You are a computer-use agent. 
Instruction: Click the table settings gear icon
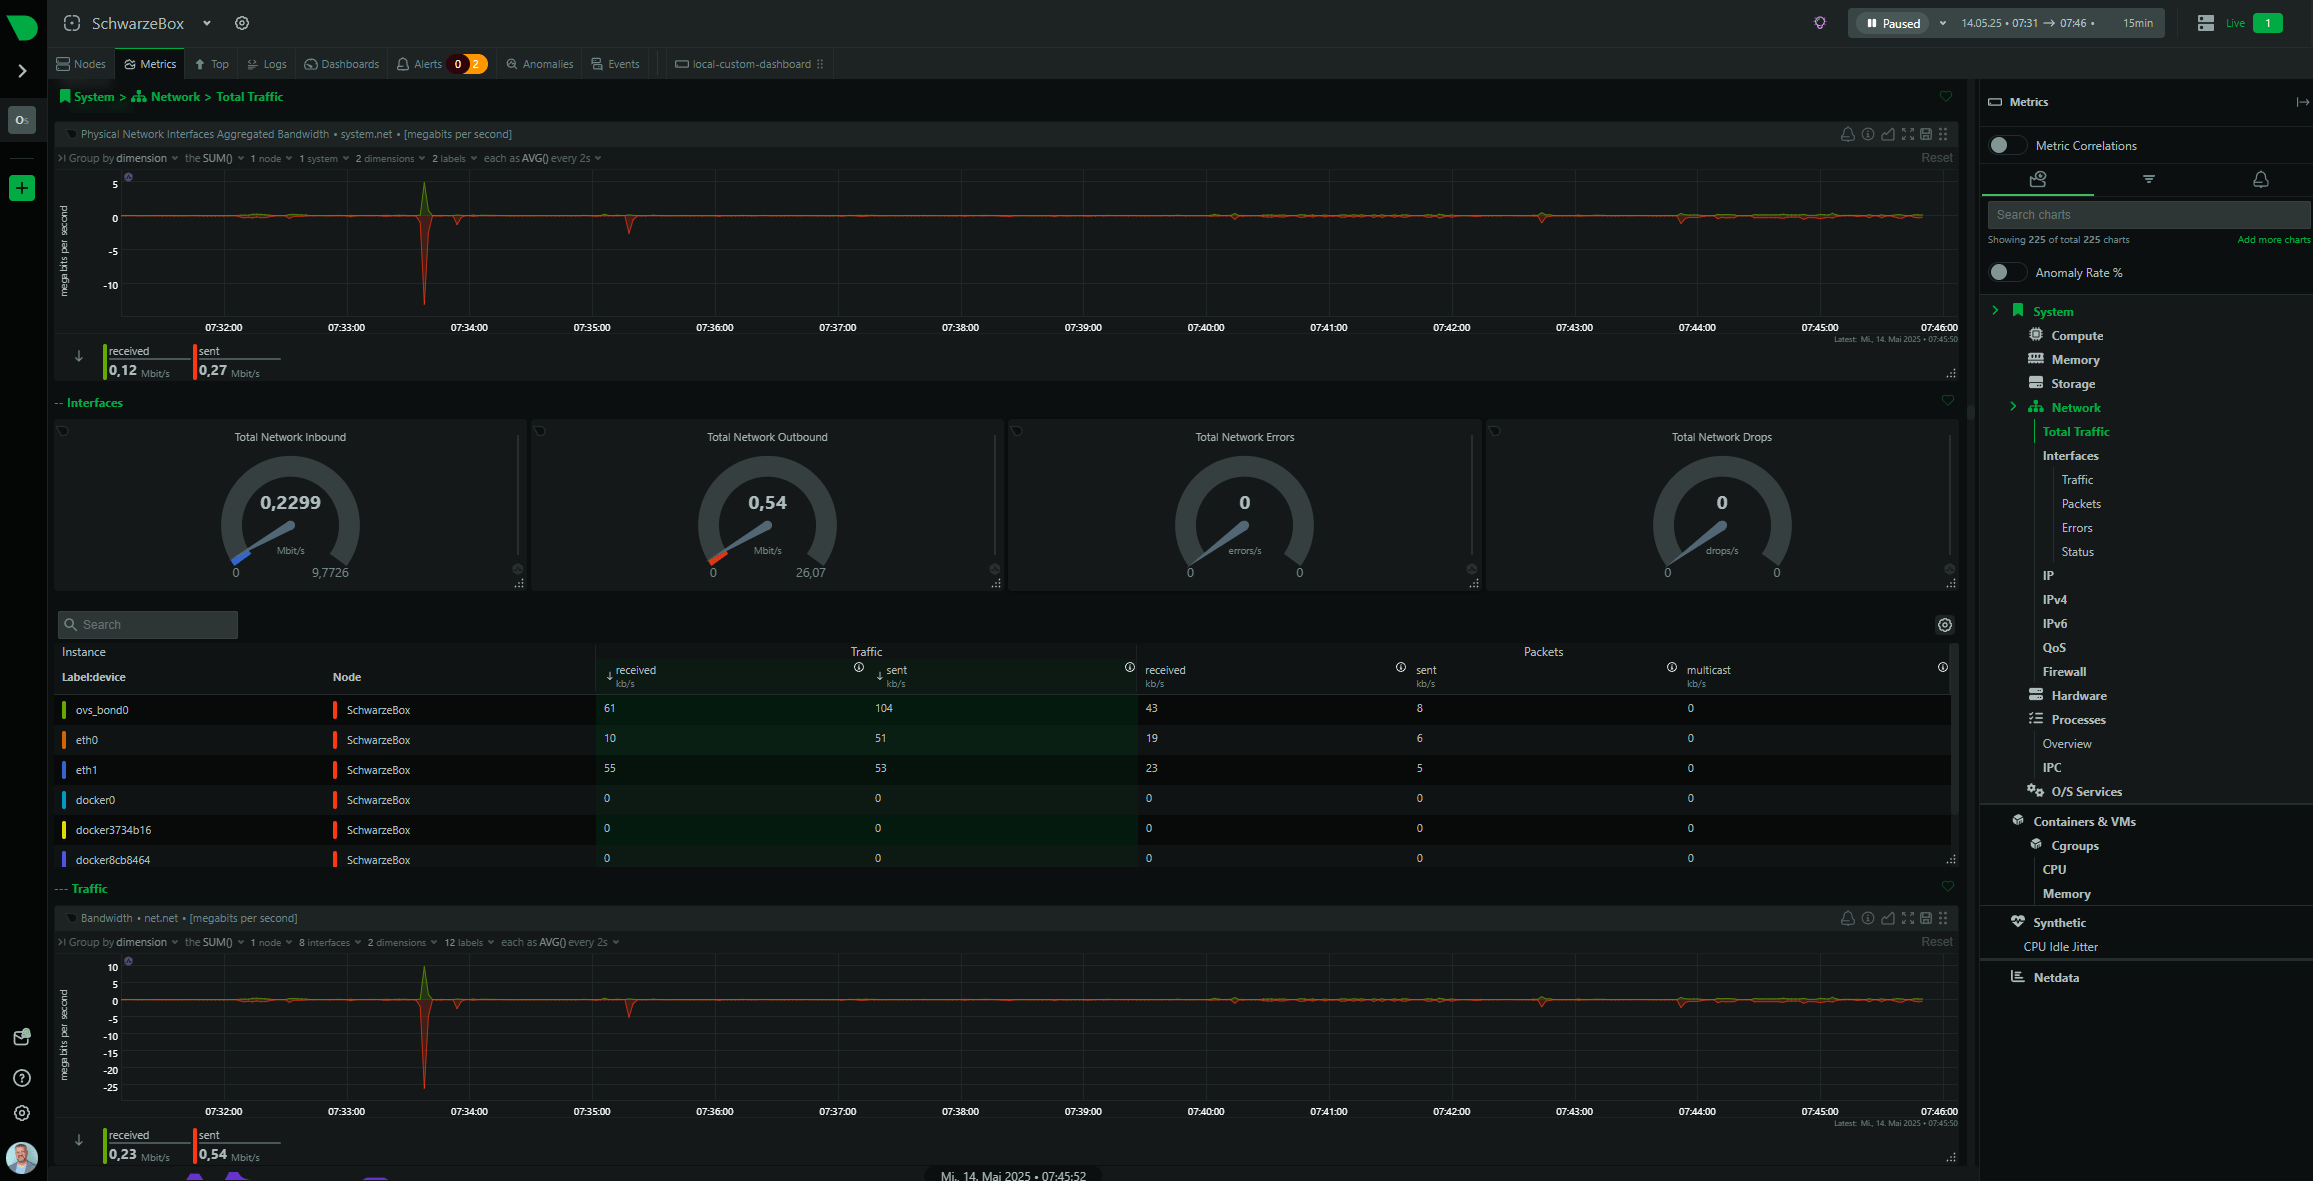[x=1944, y=625]
